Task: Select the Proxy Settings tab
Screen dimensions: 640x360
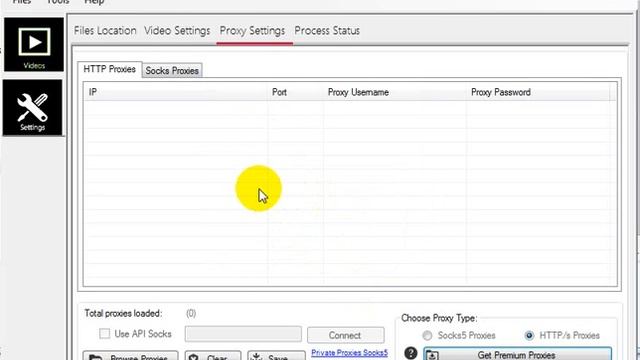Action: 252,31
